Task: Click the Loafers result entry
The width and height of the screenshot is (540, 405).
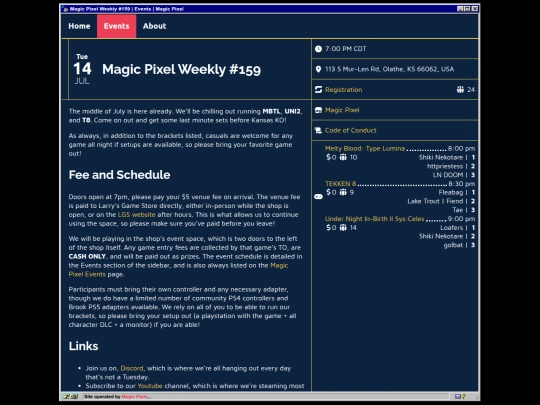Action: (451, 228)
